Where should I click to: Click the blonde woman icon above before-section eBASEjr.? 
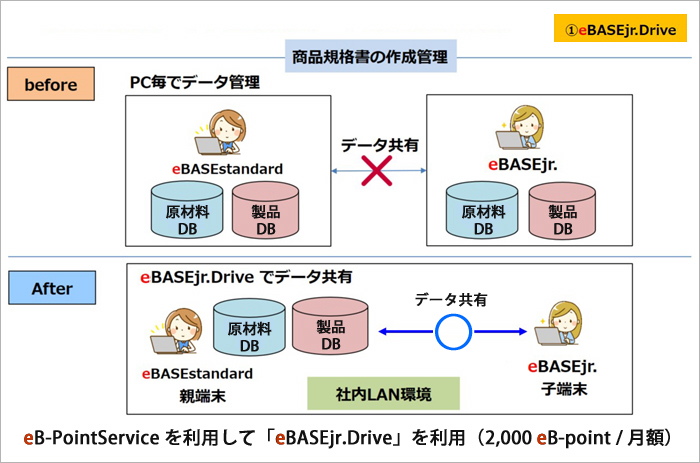pyautogui.click(x=520, y=127)
